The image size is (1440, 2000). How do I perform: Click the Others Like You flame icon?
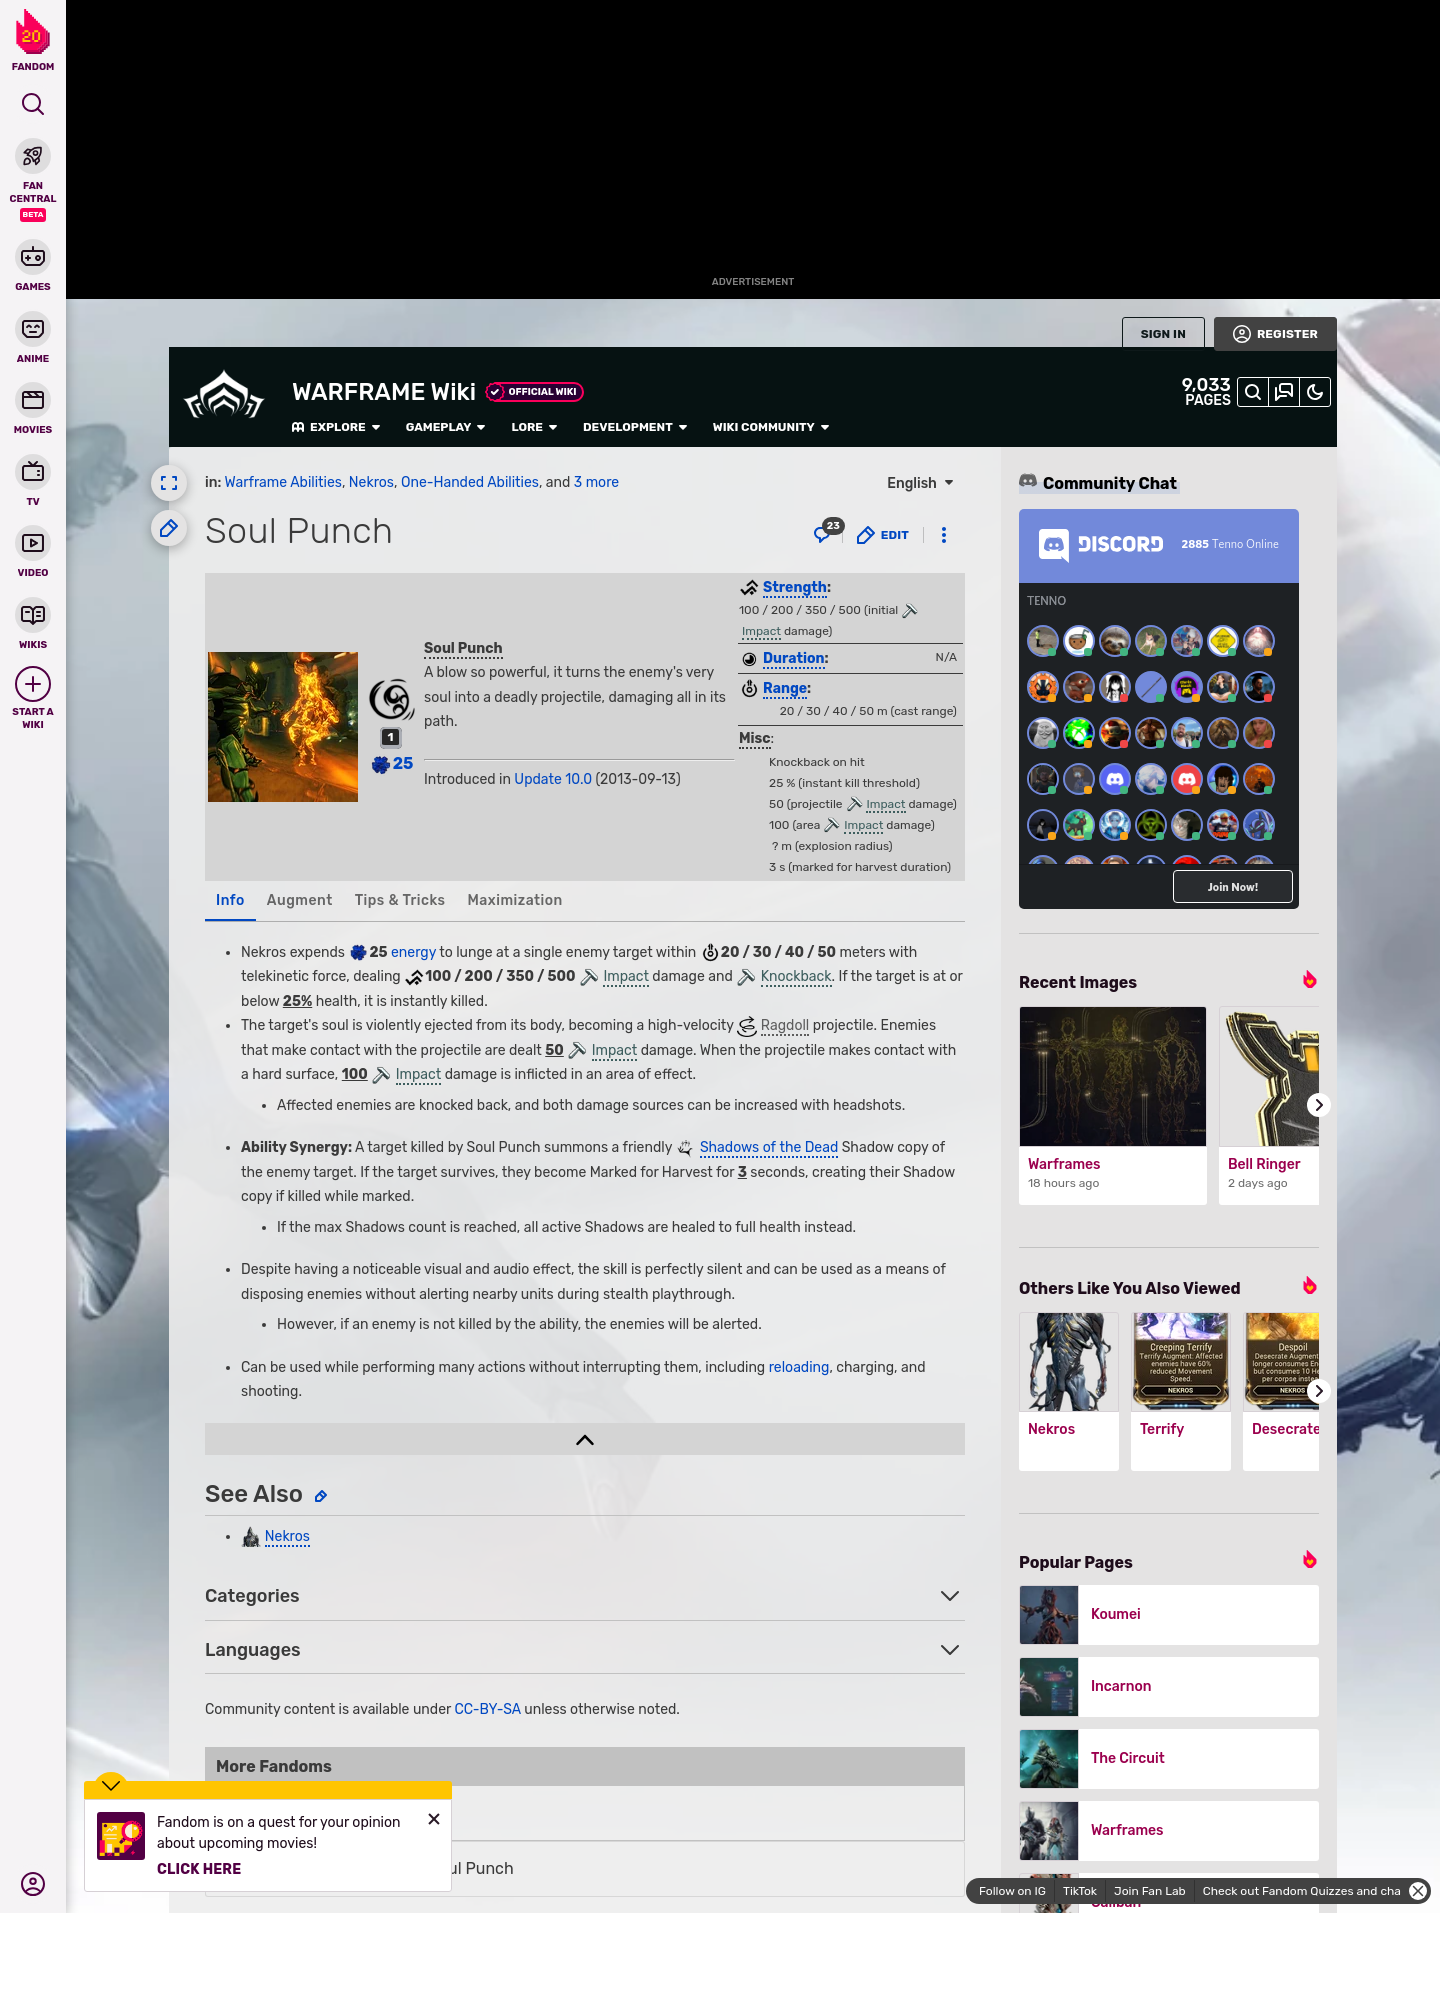click(x=1309, y=1286)
